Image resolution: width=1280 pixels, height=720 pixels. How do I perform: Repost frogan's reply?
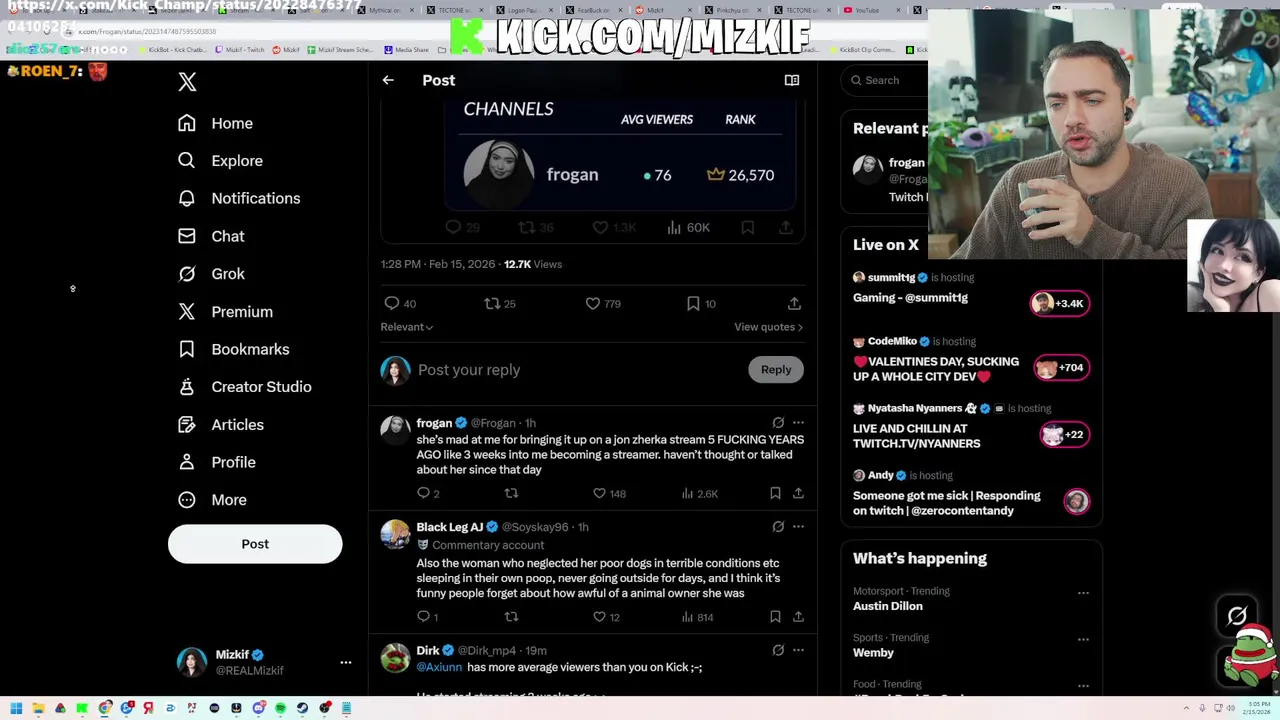click(x=511, y=493)
